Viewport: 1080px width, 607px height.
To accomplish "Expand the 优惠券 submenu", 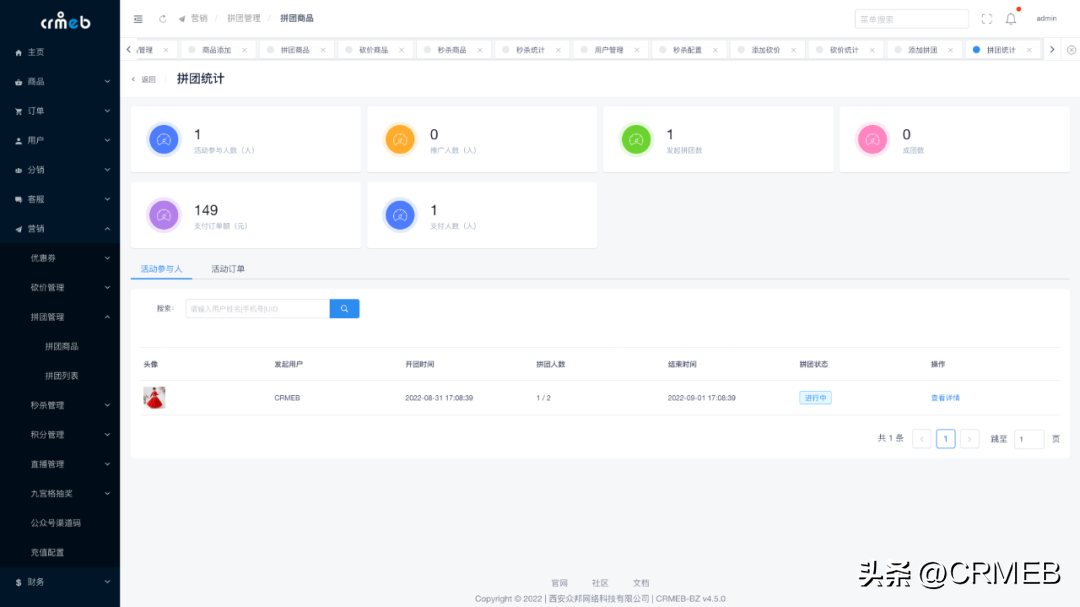I will pyautogui.click(x=60, y=258).
